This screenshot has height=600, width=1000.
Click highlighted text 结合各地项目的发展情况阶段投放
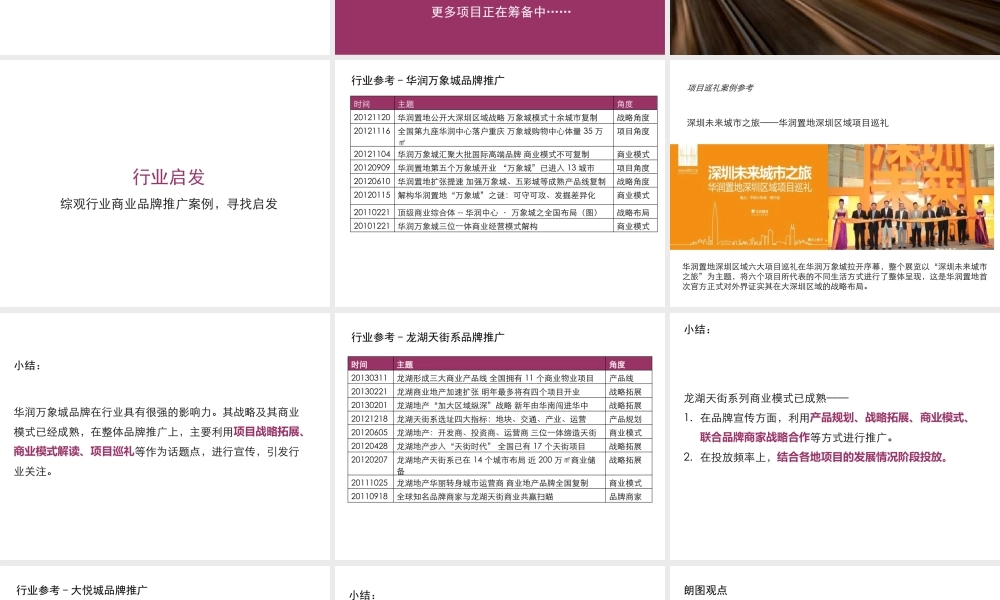click(861, 457)
